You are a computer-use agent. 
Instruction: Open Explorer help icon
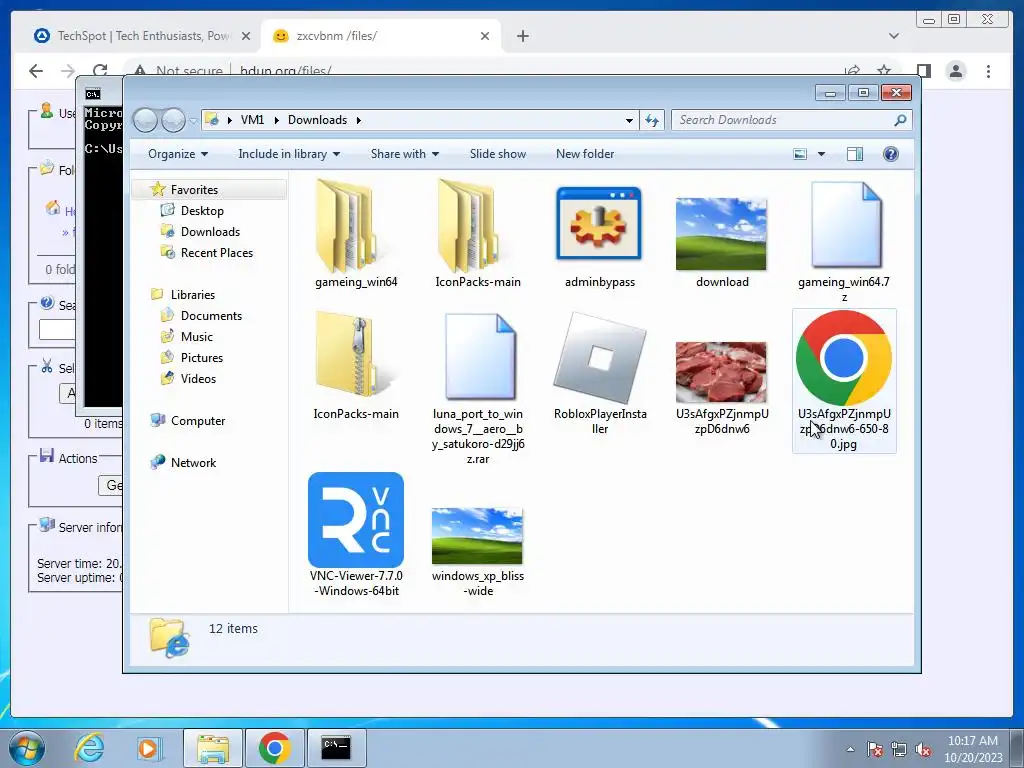(890, 154)
